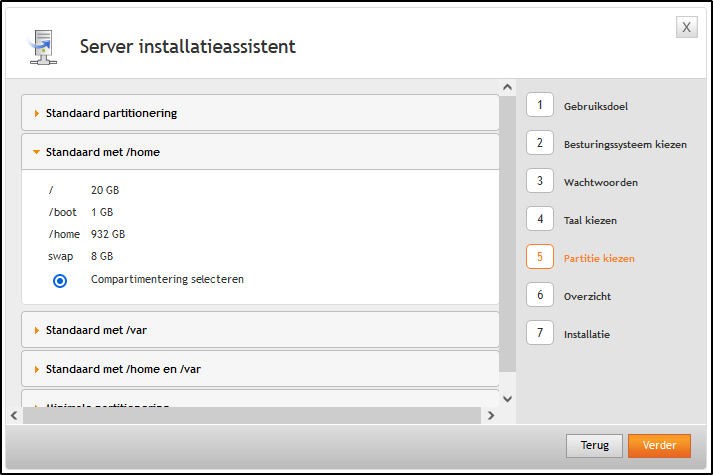
Task: Open the Wachtwoorden step label
Action: pyautogui.click(x=600, y=182)
